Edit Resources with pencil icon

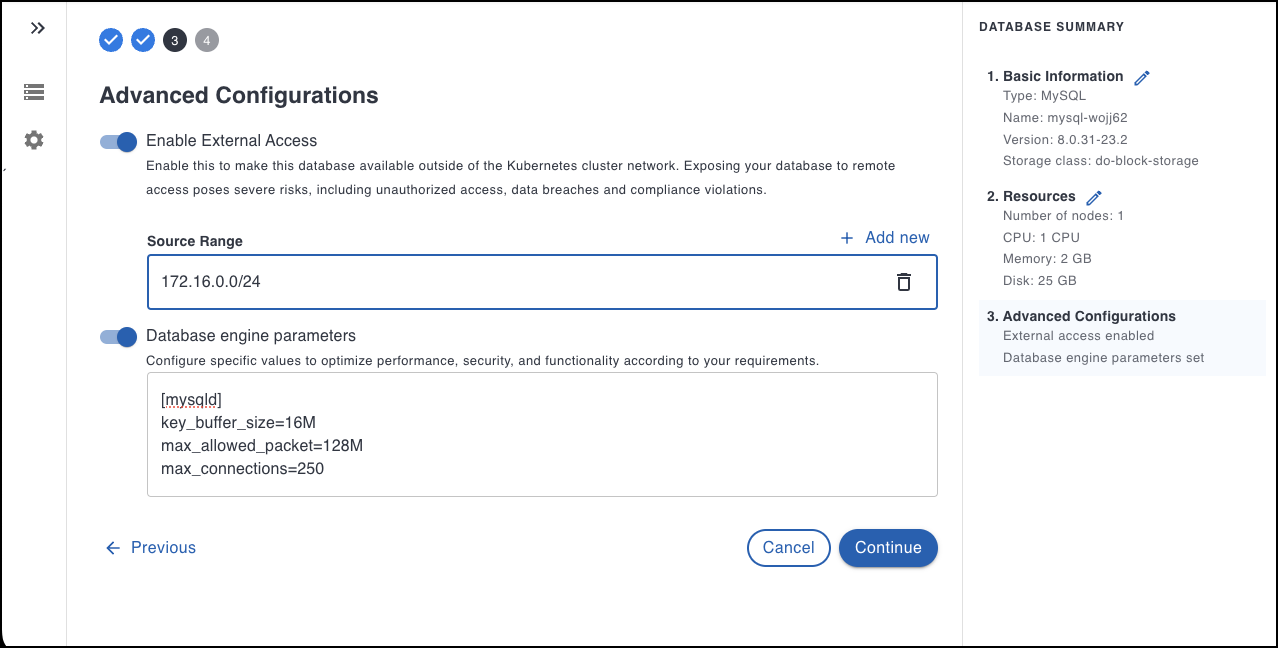pos(1094,197)
